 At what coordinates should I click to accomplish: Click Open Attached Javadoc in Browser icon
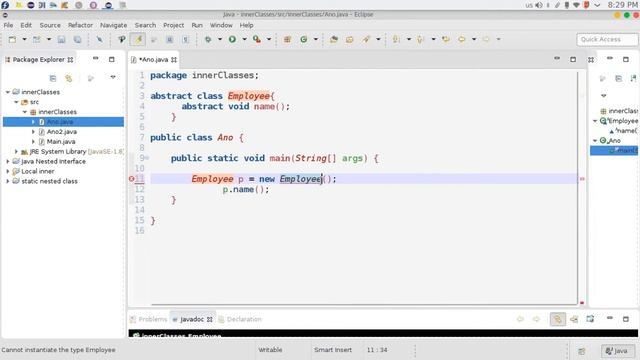pyautogui.click(x=590, y=319)
